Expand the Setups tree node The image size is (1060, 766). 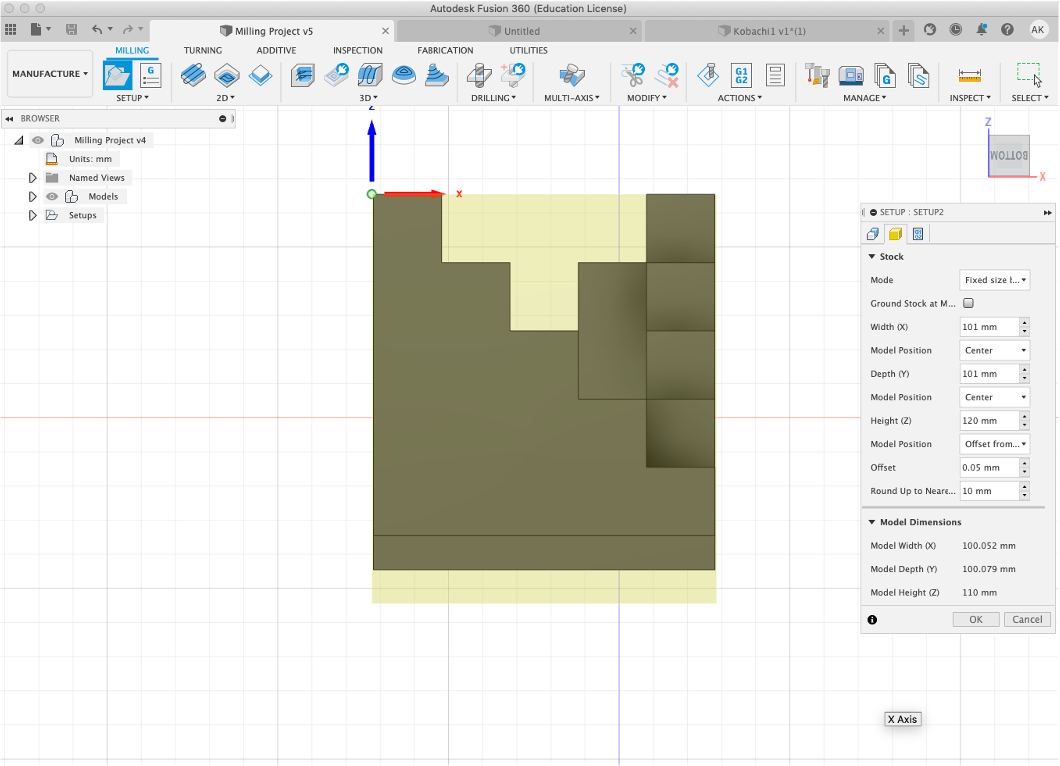pos(32,215)
